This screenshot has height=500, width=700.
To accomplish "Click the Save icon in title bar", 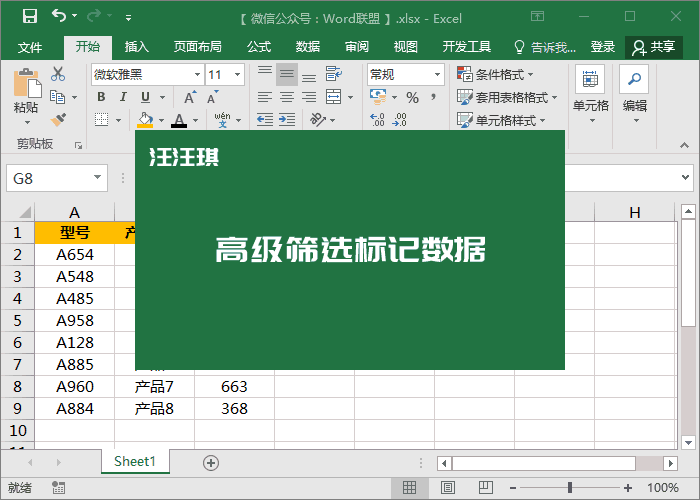I will (x=29, y=17).
